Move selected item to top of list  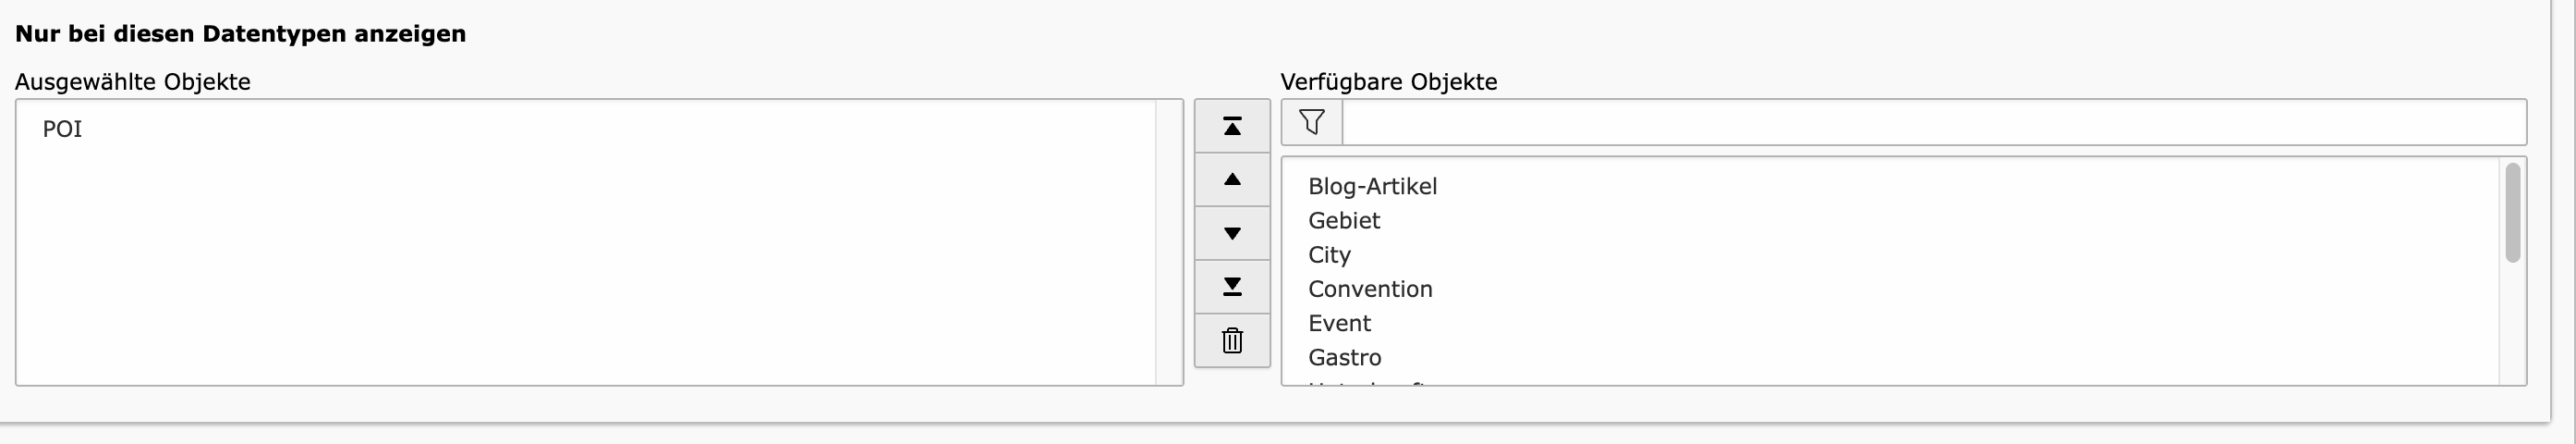coord(1232,126)
